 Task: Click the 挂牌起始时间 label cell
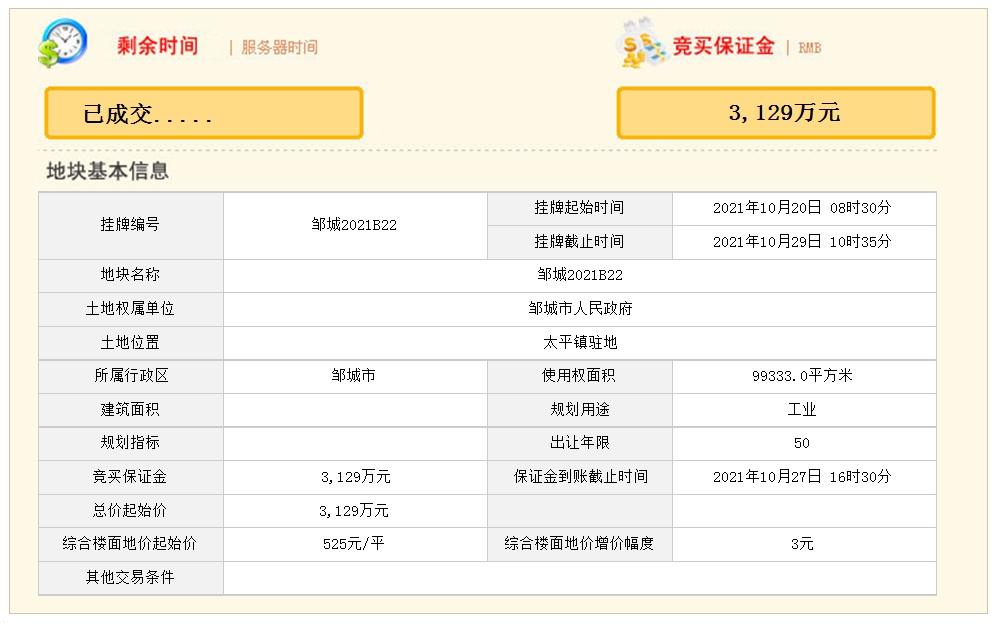tap(580, 209)
